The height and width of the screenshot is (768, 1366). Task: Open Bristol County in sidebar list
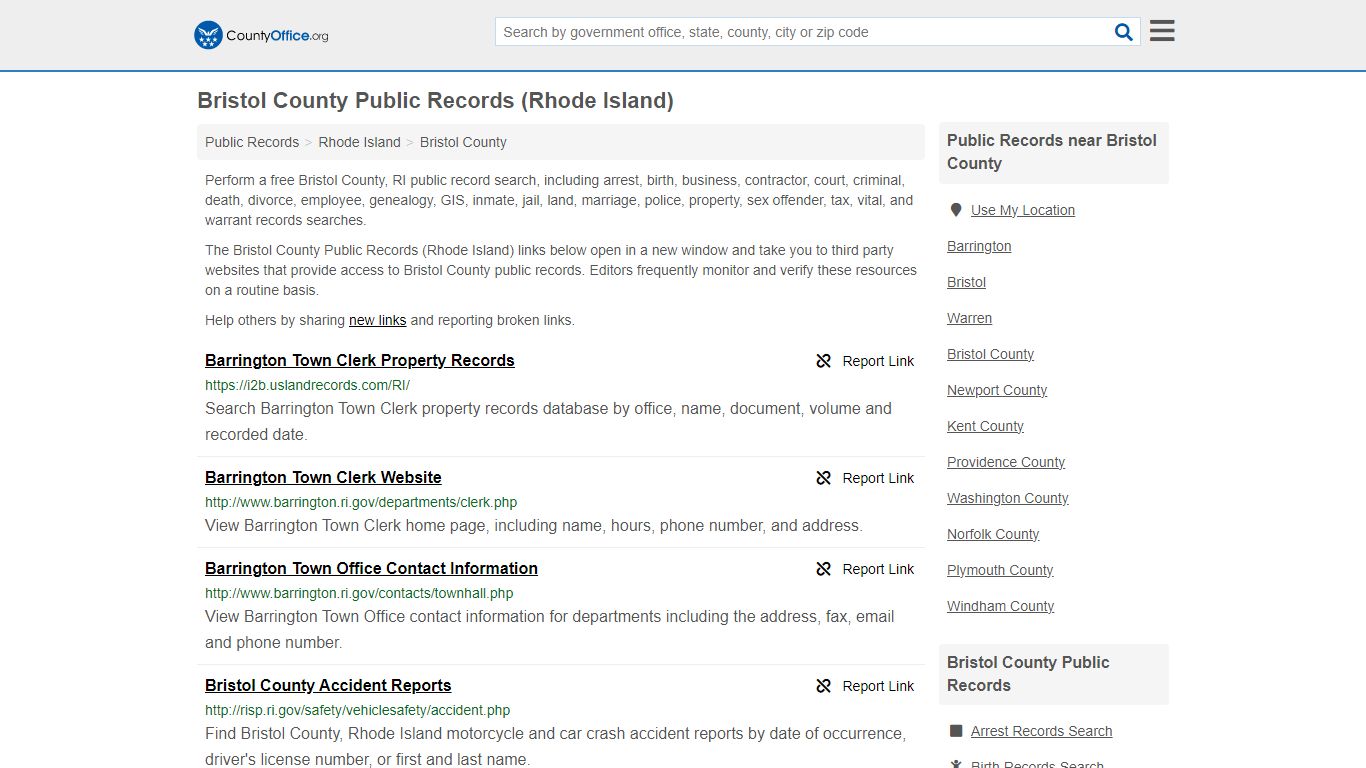(990, 354)
